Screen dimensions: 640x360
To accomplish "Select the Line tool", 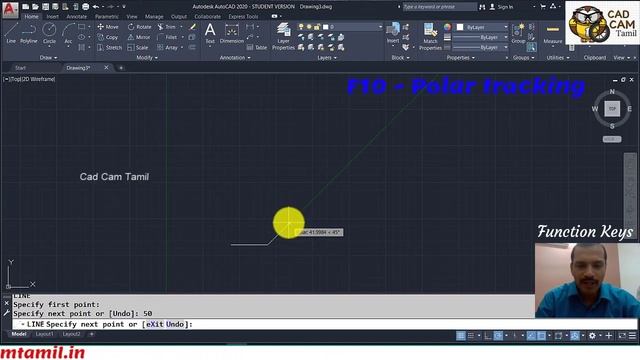I will tap(11, 33).
